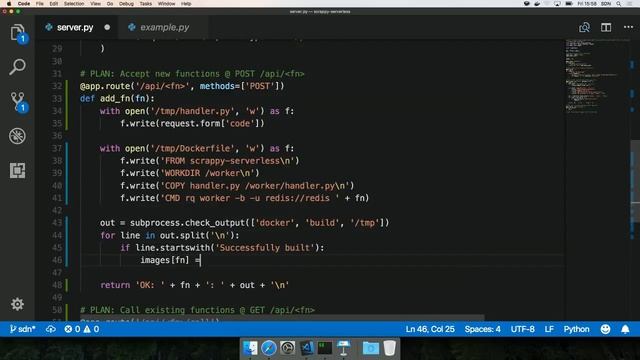The image size is (640, 360).
Task: Open the Window menu
Action: pyautogui.click(x=166, y=4)
